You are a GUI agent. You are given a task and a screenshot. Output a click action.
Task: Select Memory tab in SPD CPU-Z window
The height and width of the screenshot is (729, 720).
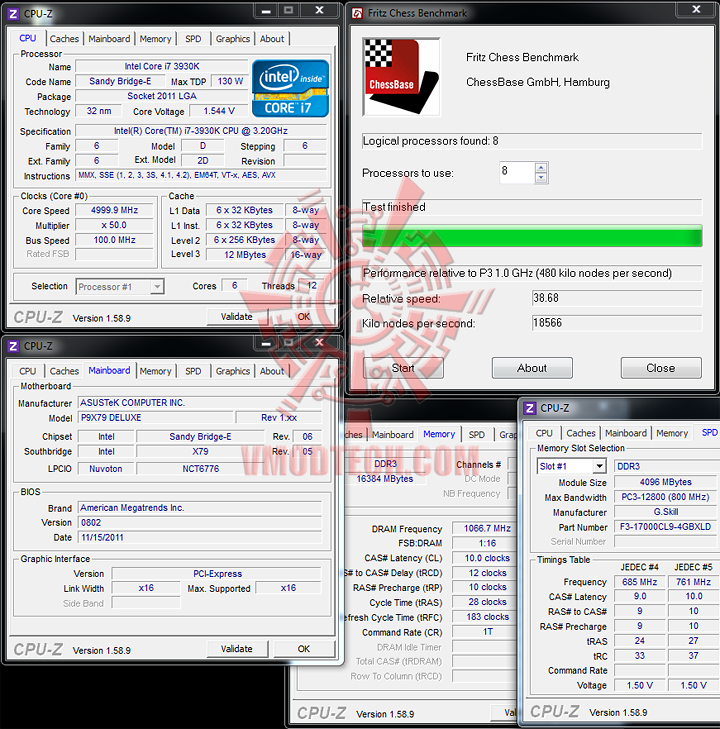(672, 433)
